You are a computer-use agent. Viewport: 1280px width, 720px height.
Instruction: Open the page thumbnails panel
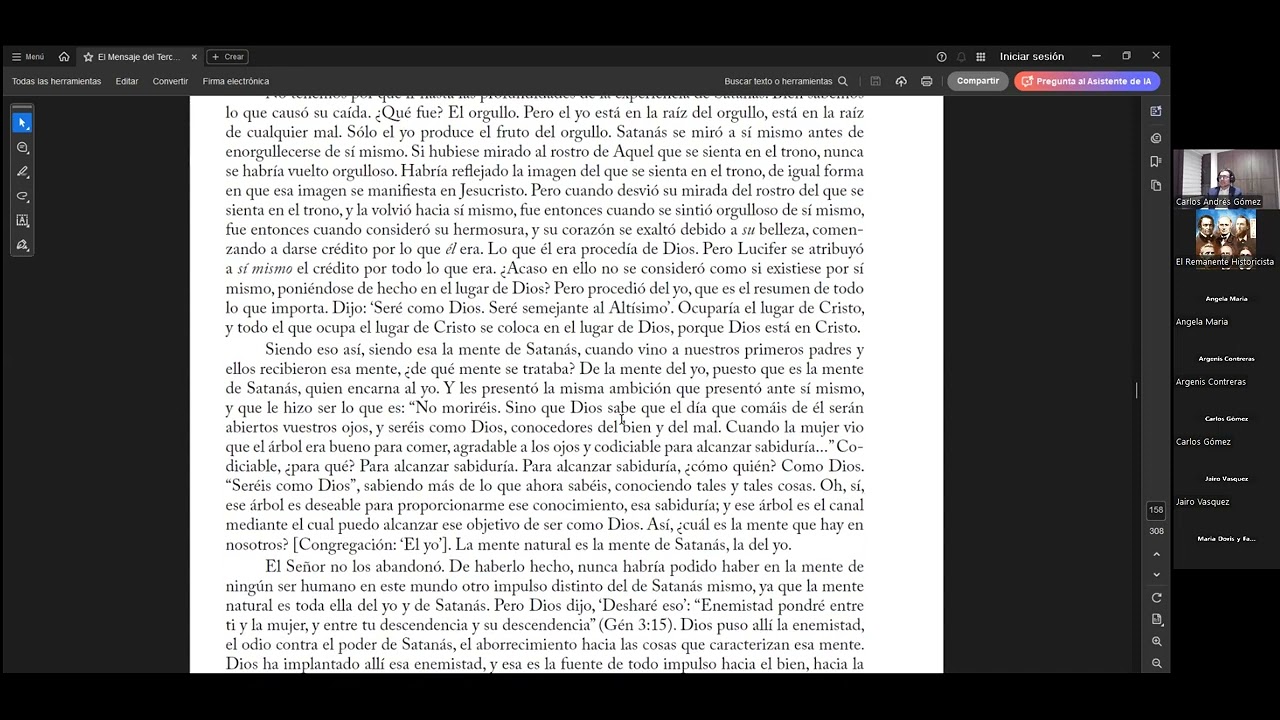coord(1156,186)
